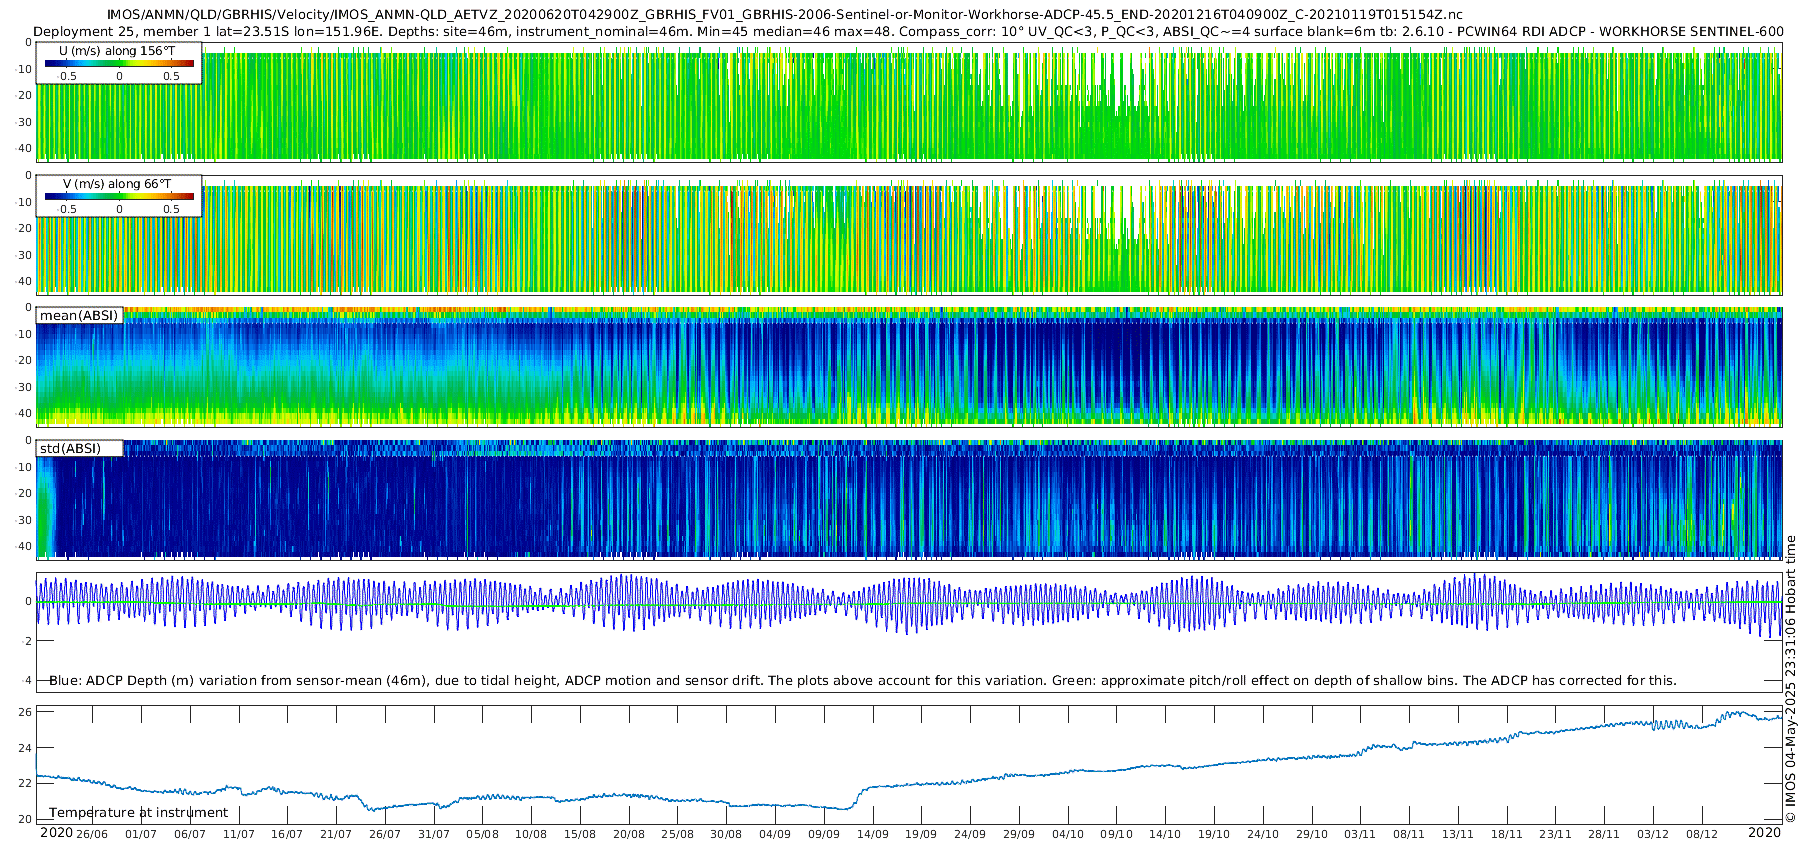This screenshot has height=850, width=1800.
Task: Select the 14/10 date tick
Action: pos(1165,834)
